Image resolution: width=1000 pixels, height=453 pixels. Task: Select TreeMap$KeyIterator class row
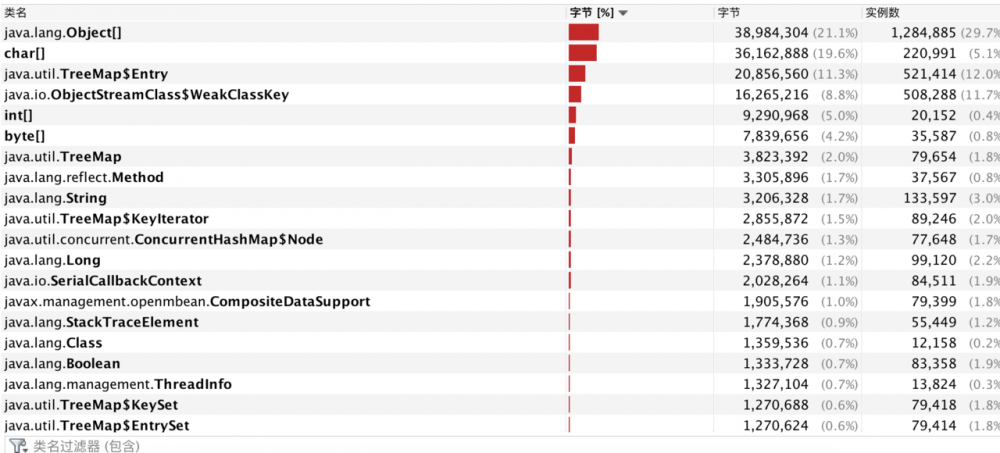click(x=500, y=219)
